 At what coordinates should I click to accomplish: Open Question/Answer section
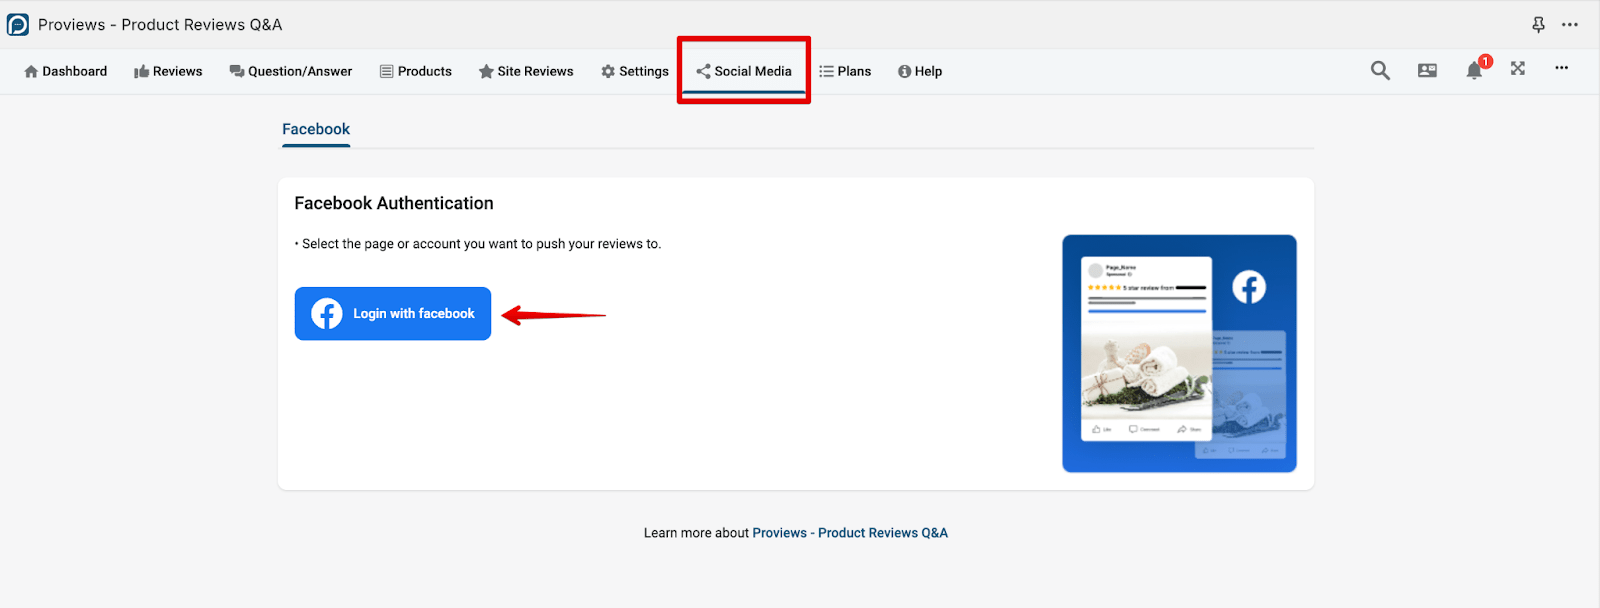[290, 71]
